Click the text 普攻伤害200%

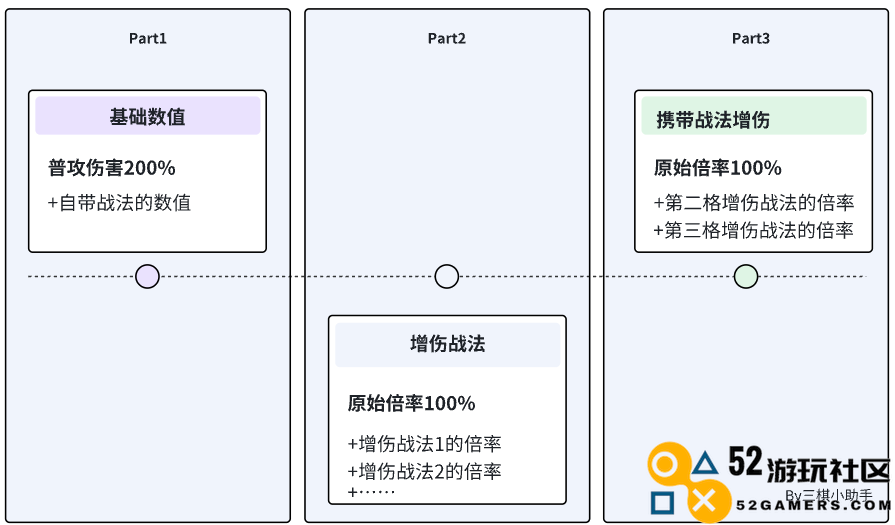click(112, 168)
